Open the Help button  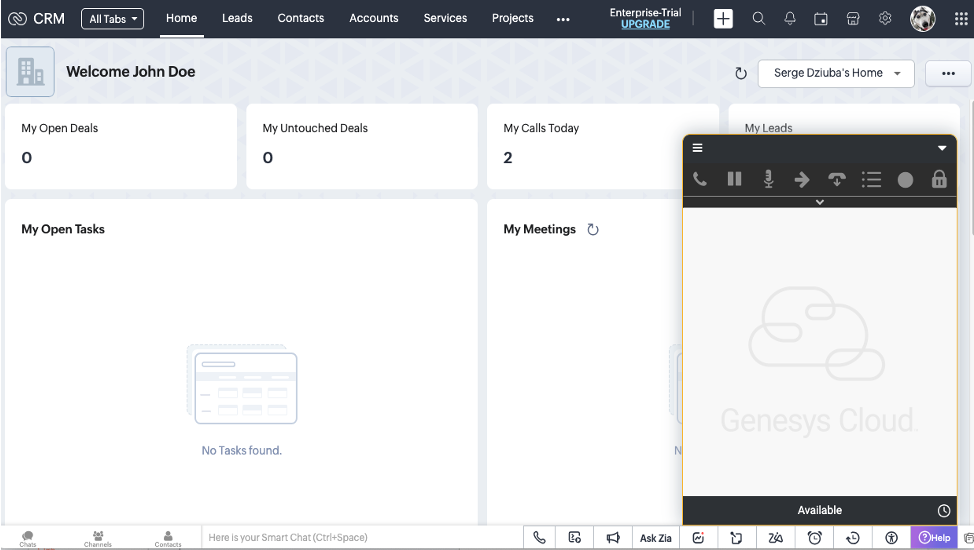point(934,538)
